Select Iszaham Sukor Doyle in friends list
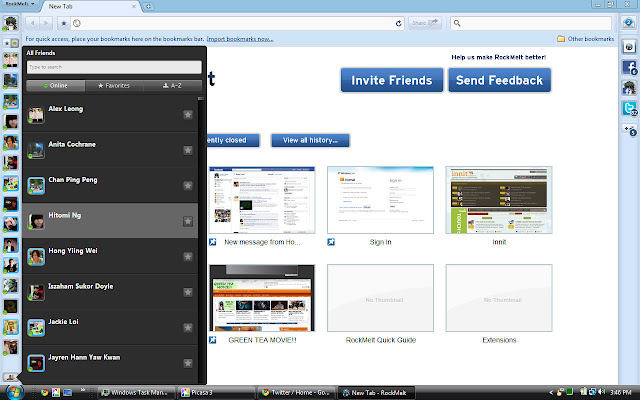 [110, 292]
